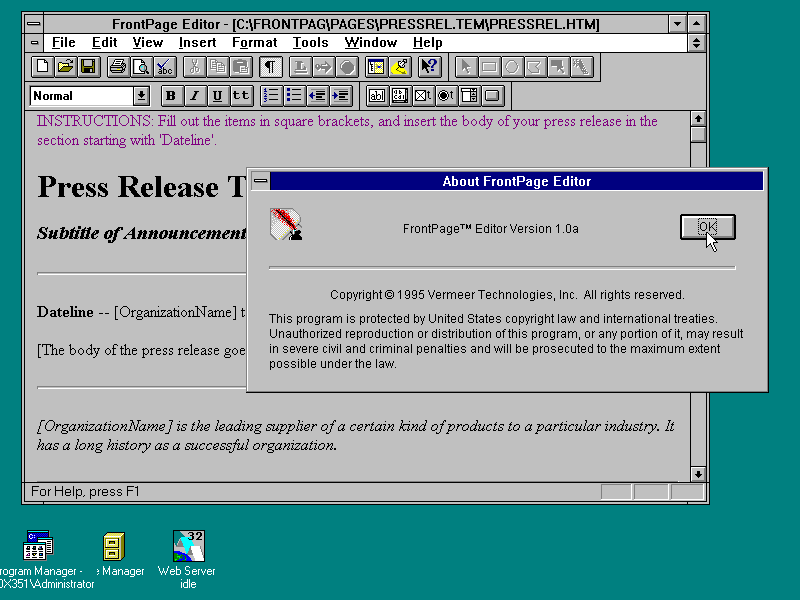Screen dimensions: 800x600
Task: Save the page using the floppy disk icon
Action: pos(88,67)
